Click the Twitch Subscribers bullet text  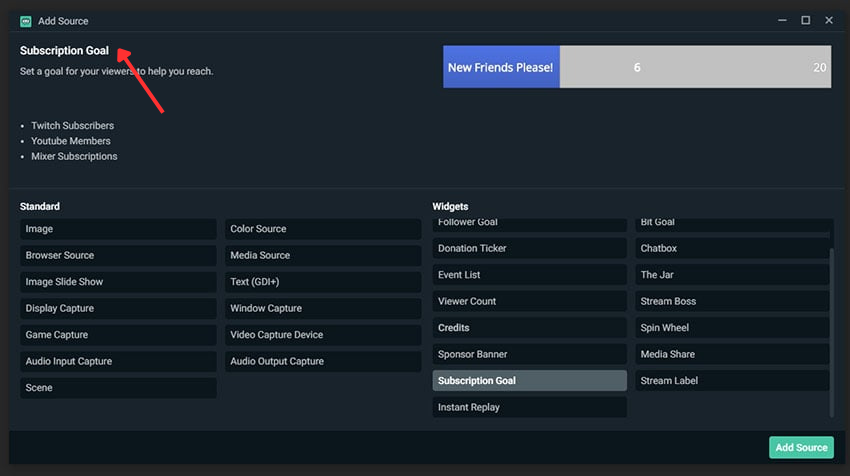pyautogui.click(x=73, y=126)
